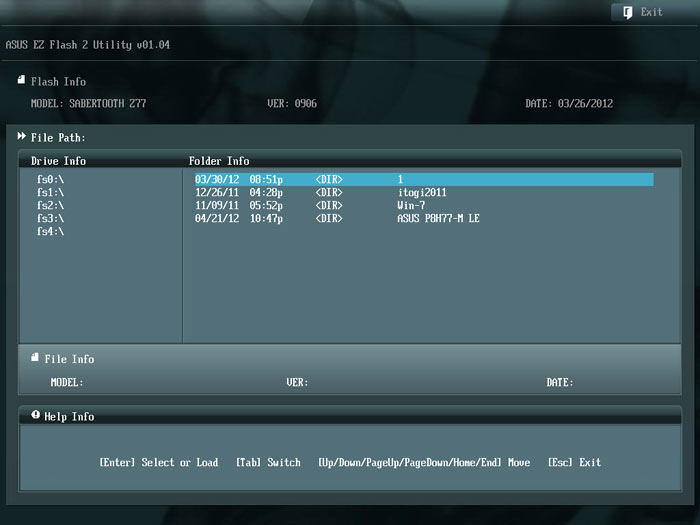The width and height of the screenshot is (700, 525).
Task: Click the File Info DATE: field
Action: point(560,383)
